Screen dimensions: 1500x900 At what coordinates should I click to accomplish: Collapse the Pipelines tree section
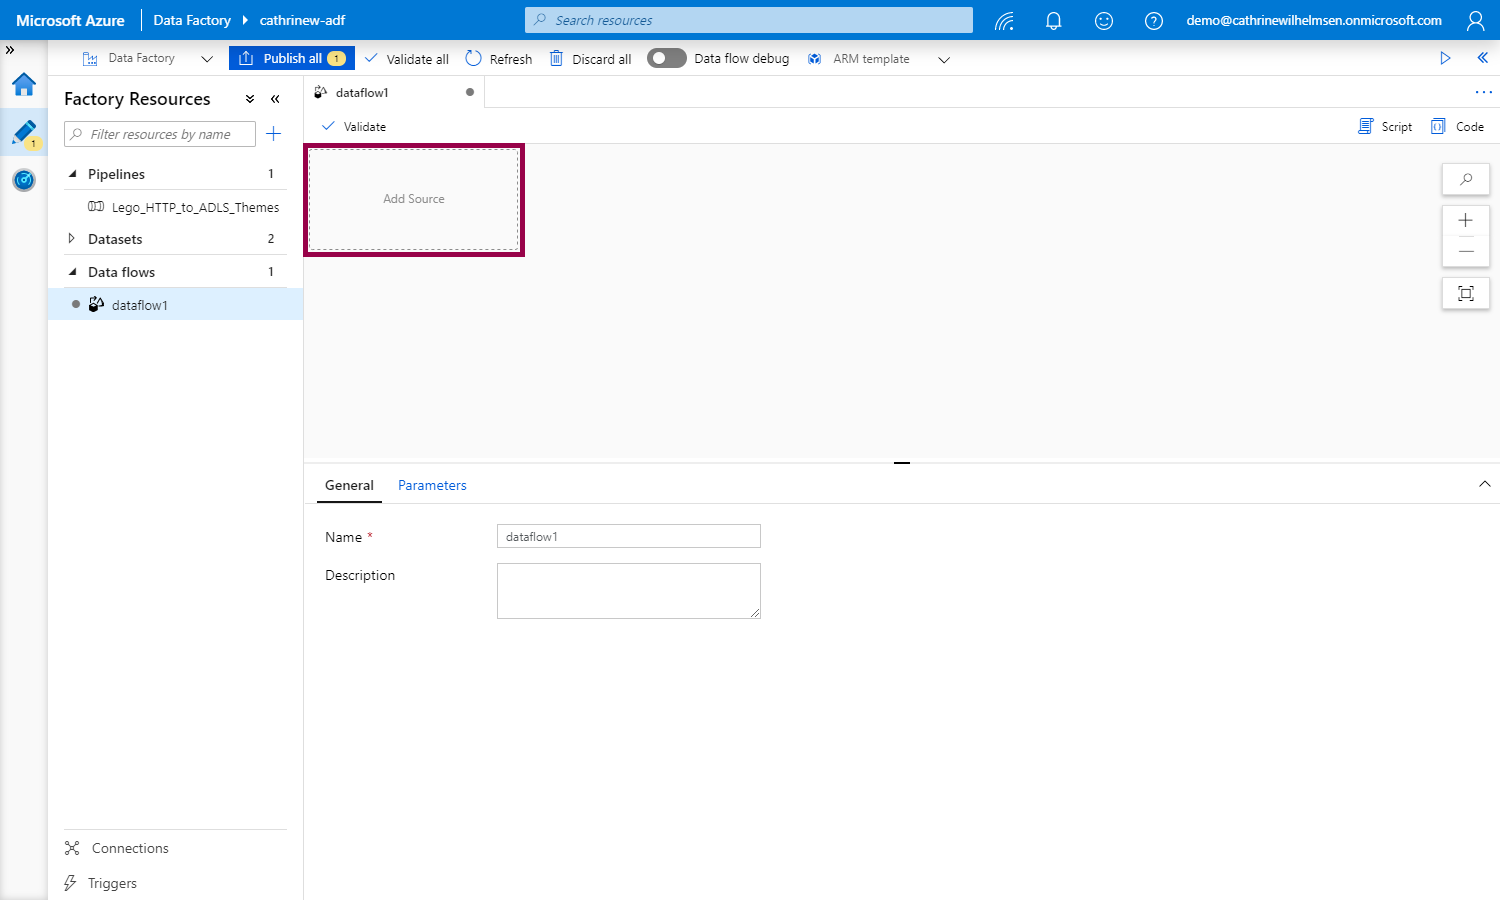click(x=72, y=174)
